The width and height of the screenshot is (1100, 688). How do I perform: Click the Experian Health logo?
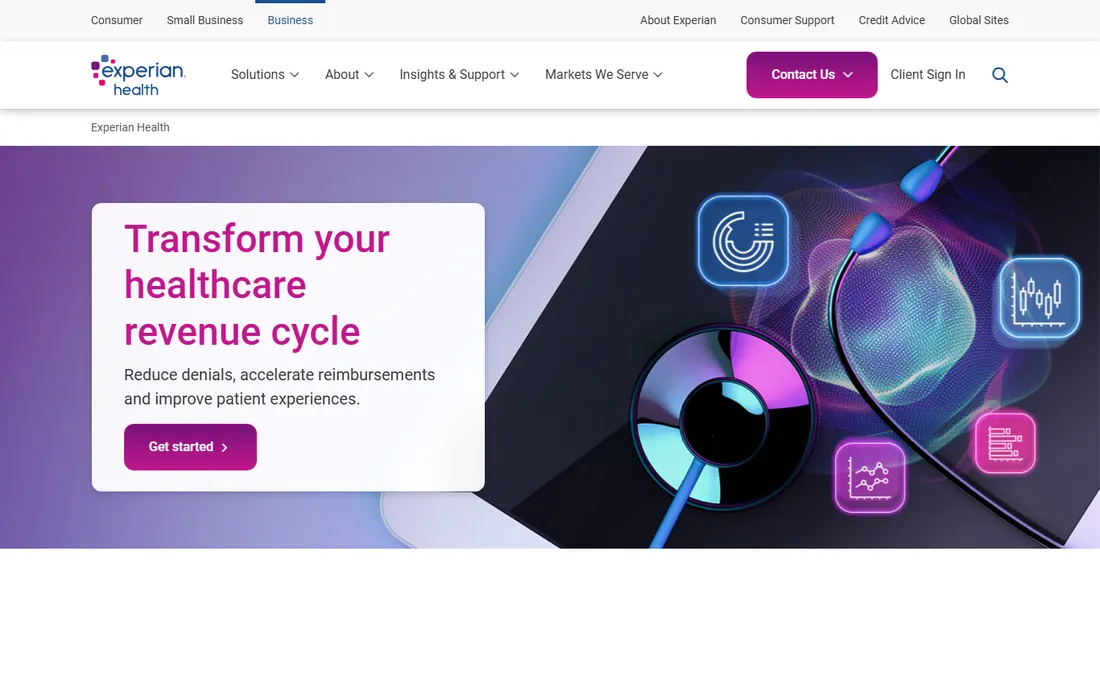click(x=138, y=75)
